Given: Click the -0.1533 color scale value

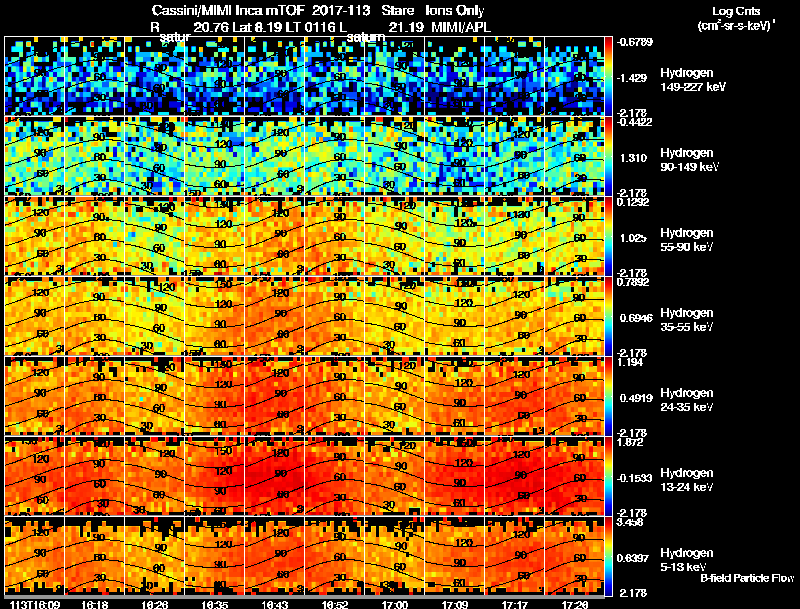Looking at the screenshot, I should pos(634,478).
